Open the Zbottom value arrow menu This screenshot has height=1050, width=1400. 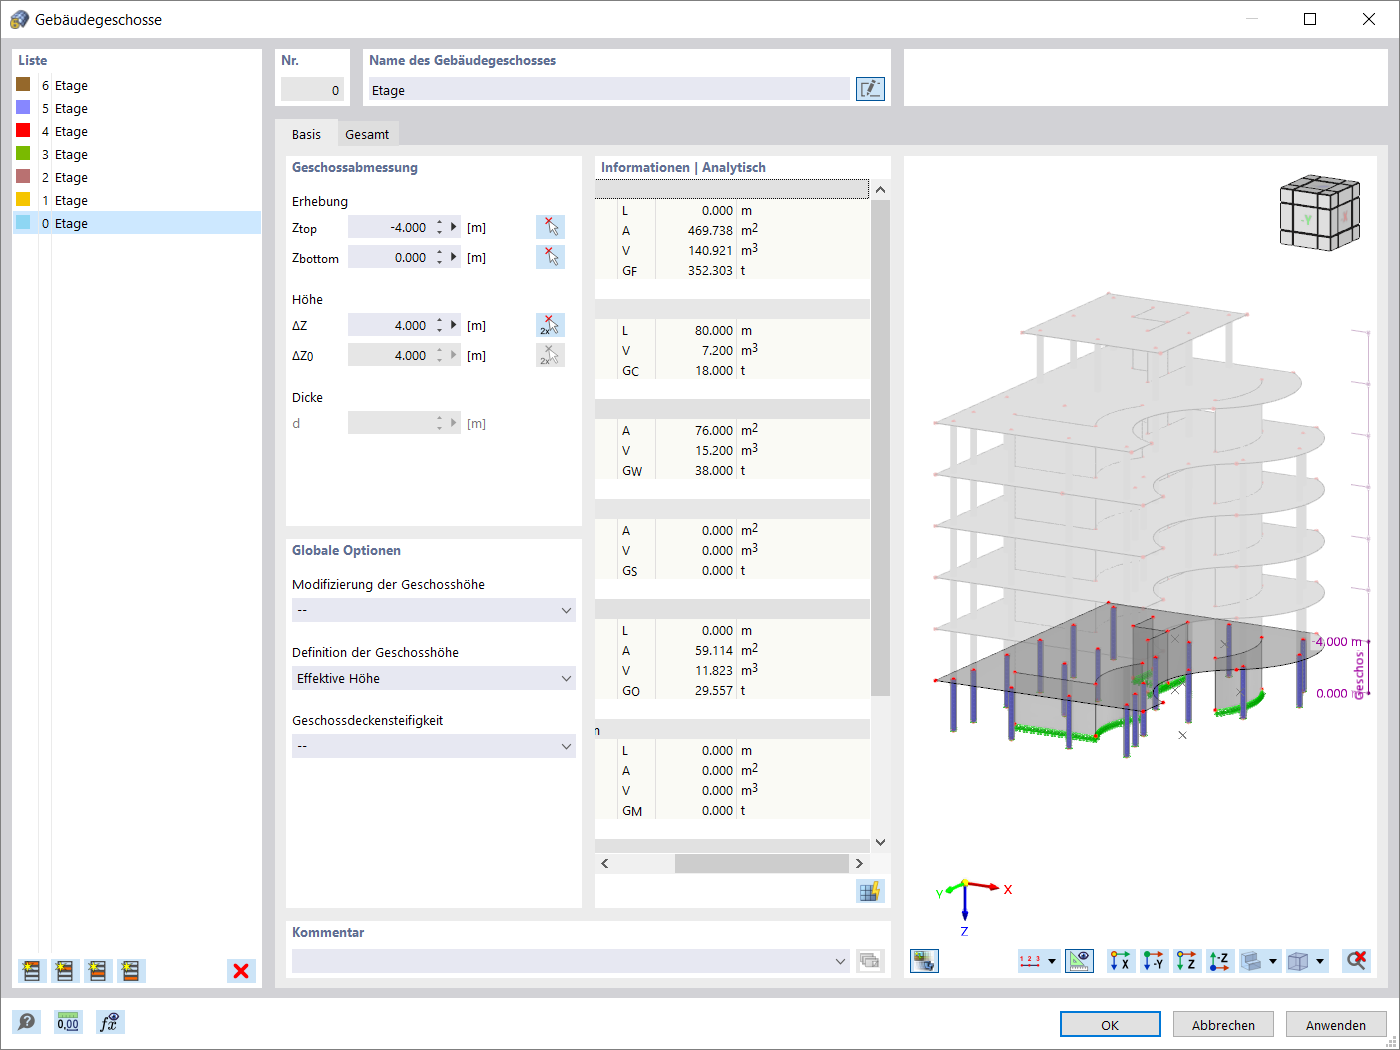coord(454,257)
